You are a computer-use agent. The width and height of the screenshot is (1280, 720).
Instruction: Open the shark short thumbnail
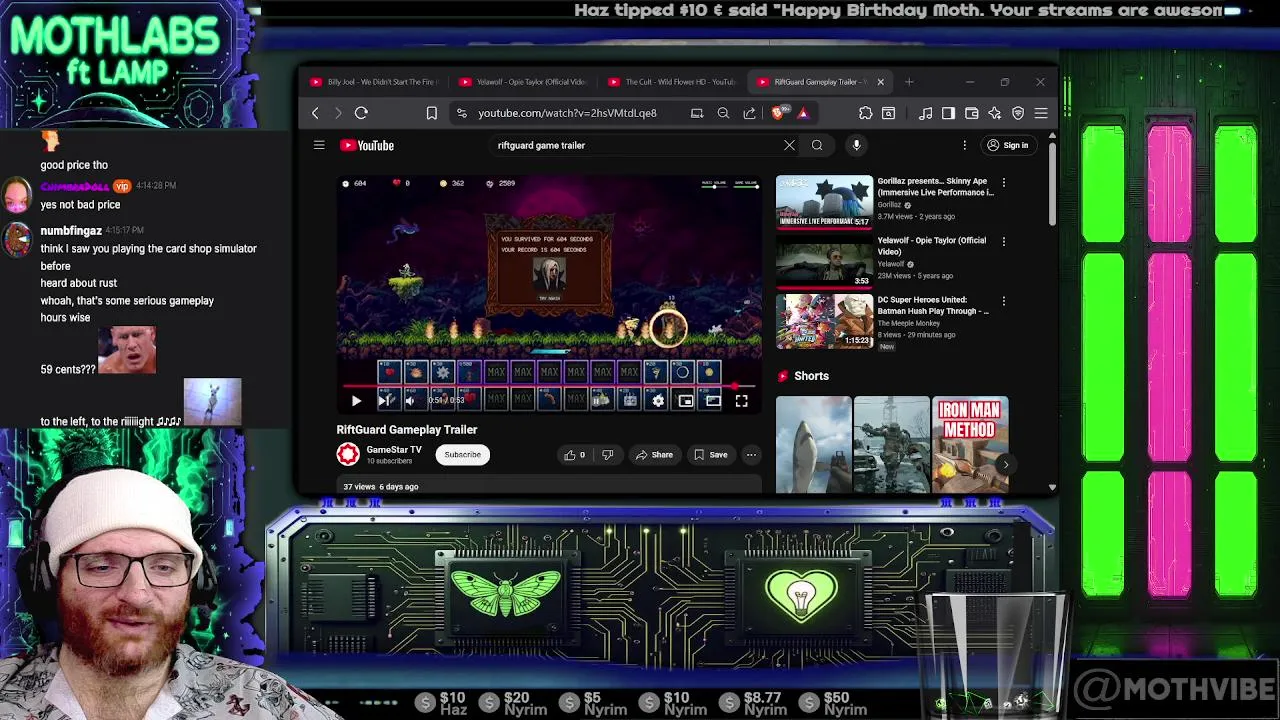pos(814,445)
